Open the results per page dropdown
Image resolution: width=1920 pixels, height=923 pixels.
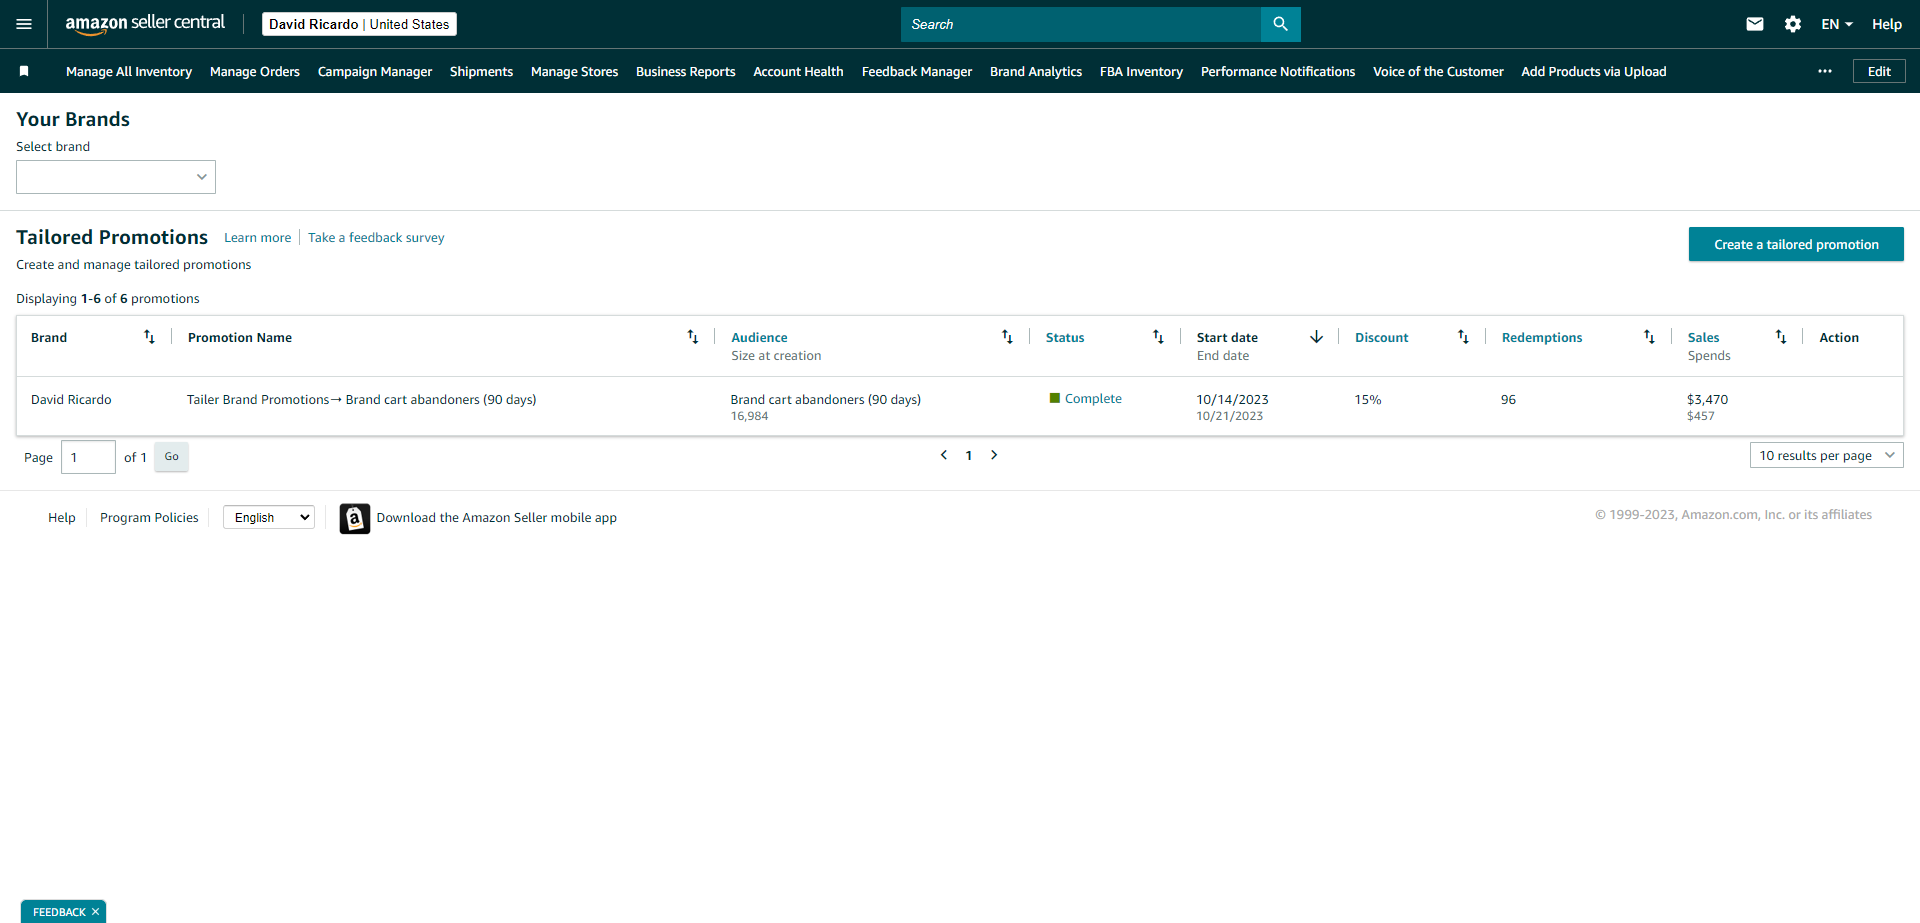point(1826,455)
